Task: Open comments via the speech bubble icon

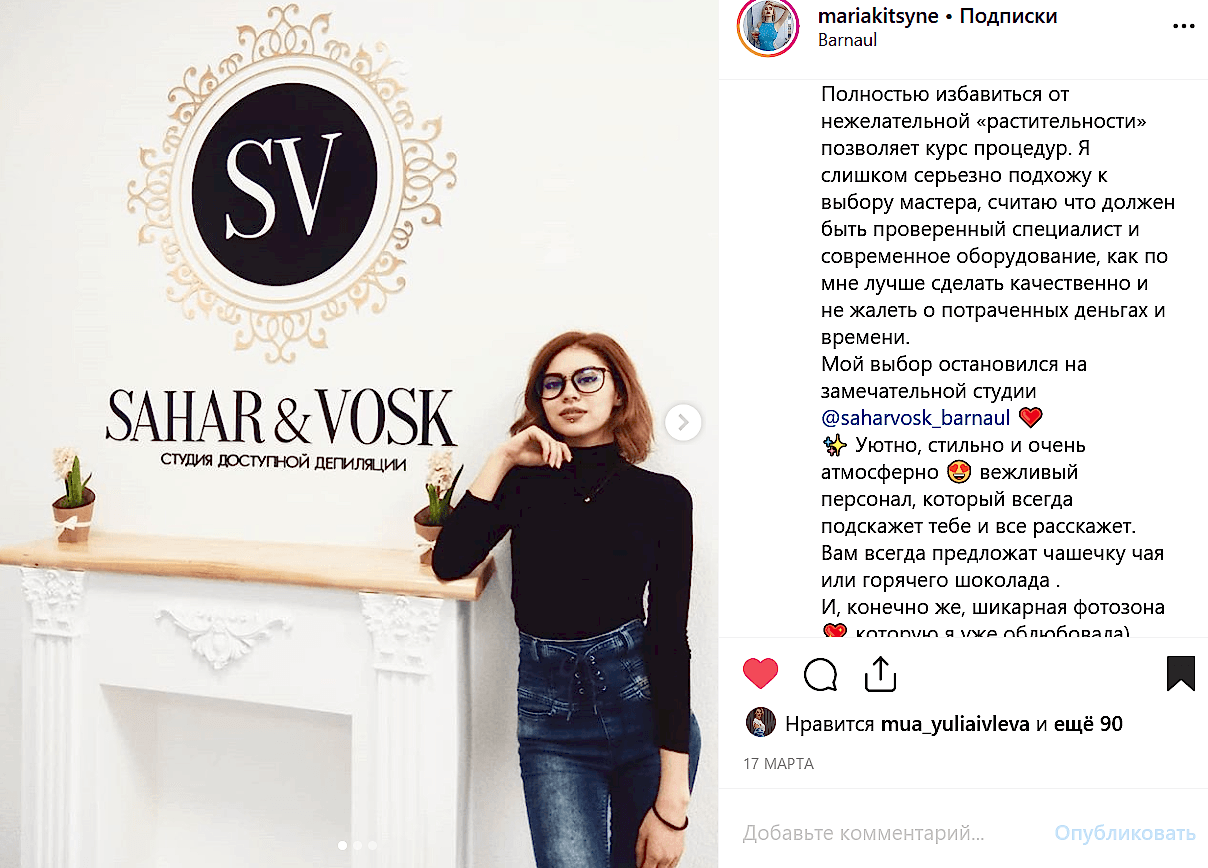Action: point(820,675)
